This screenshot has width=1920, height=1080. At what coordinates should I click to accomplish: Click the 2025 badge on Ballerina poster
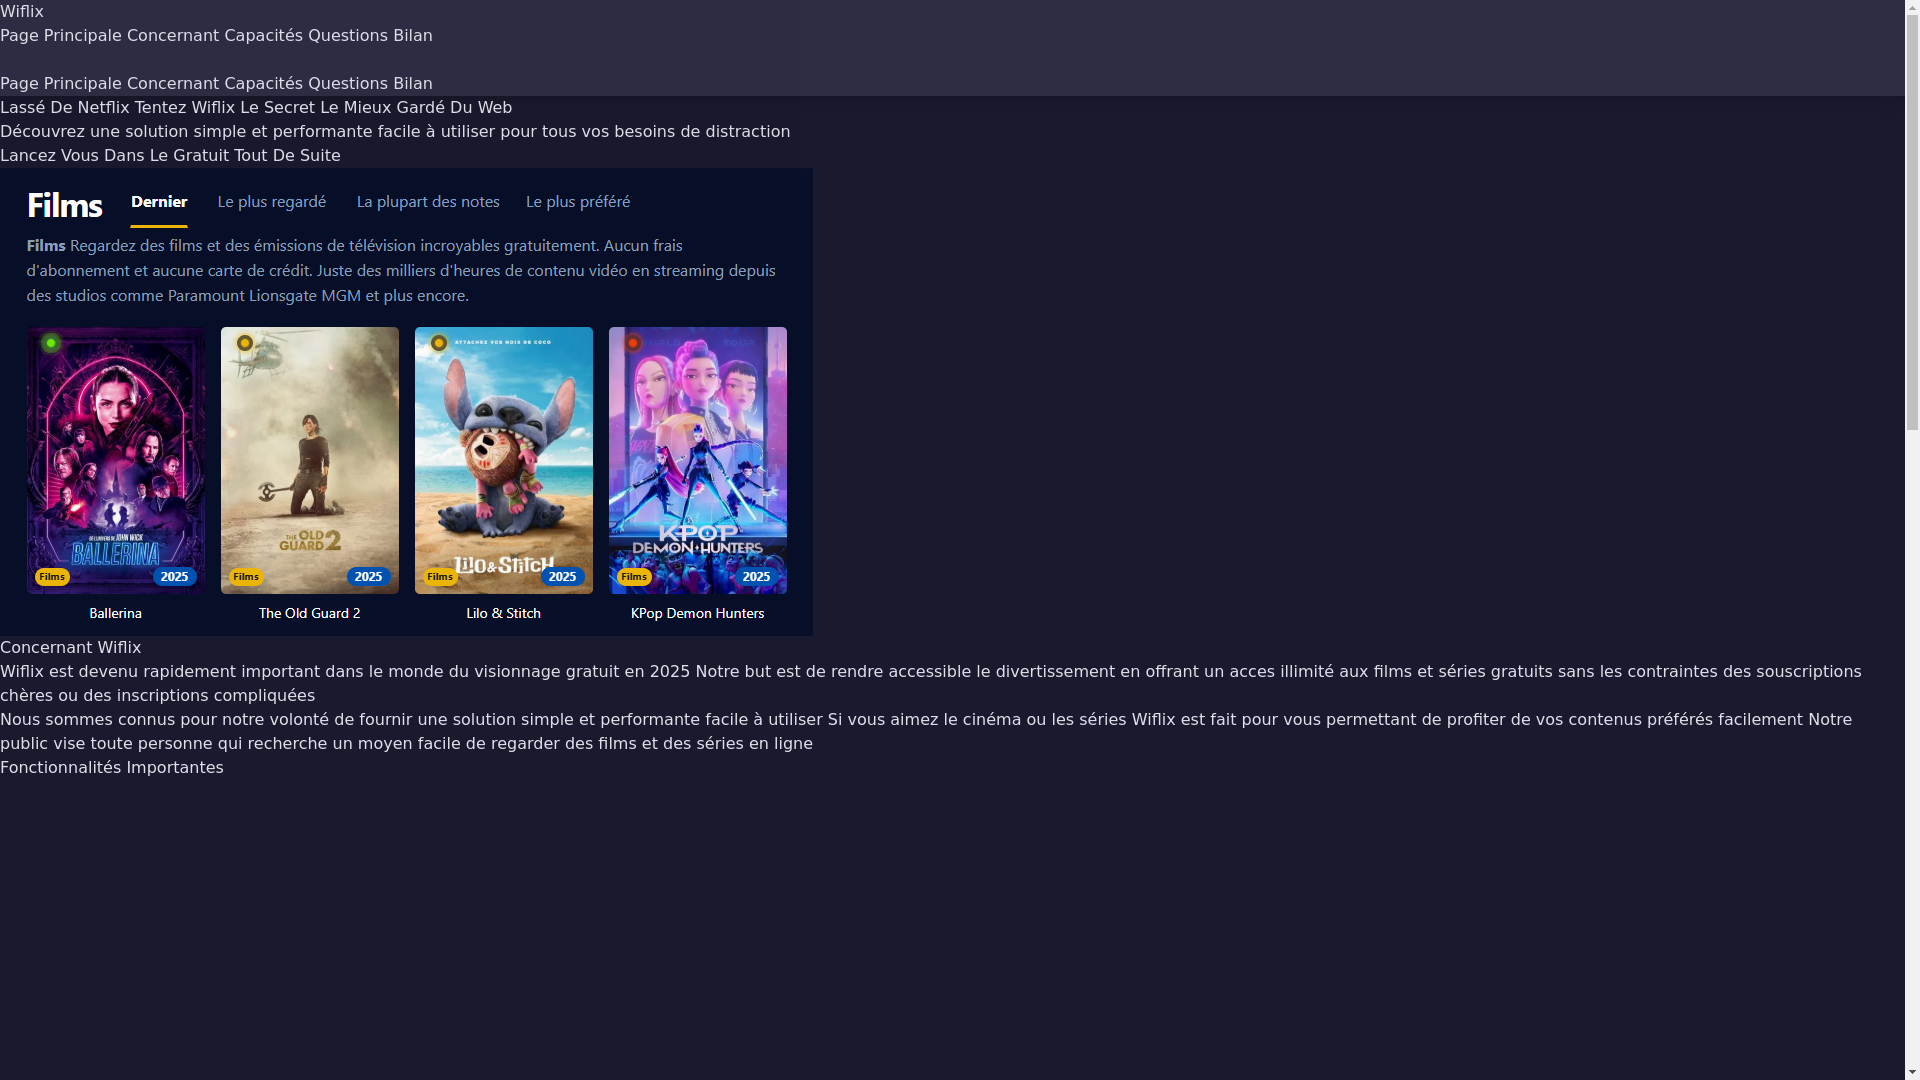point(175,577)
